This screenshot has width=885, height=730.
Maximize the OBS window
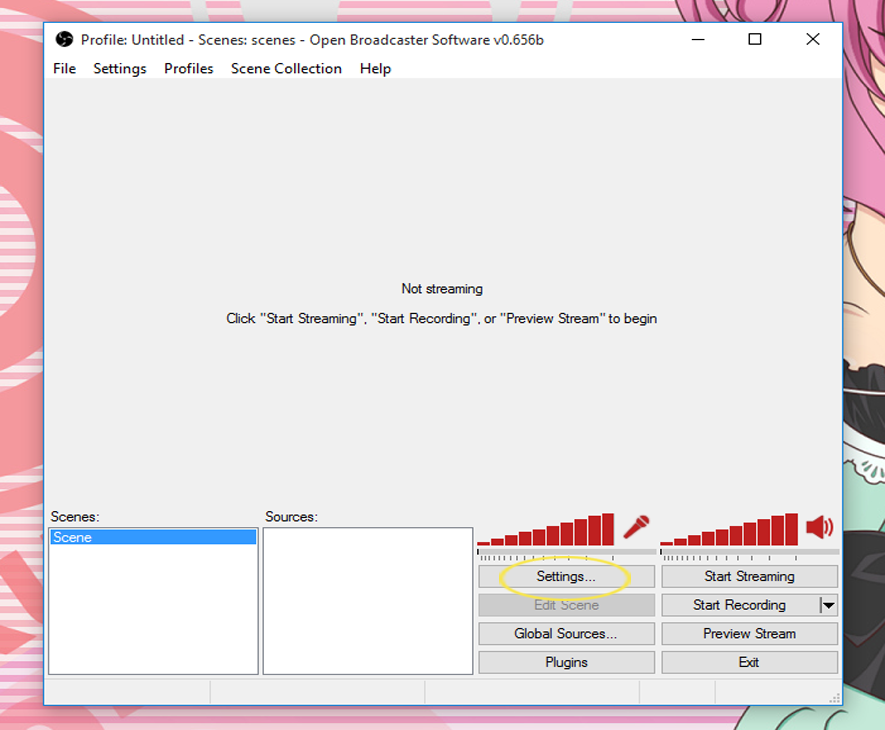(755, 40)
